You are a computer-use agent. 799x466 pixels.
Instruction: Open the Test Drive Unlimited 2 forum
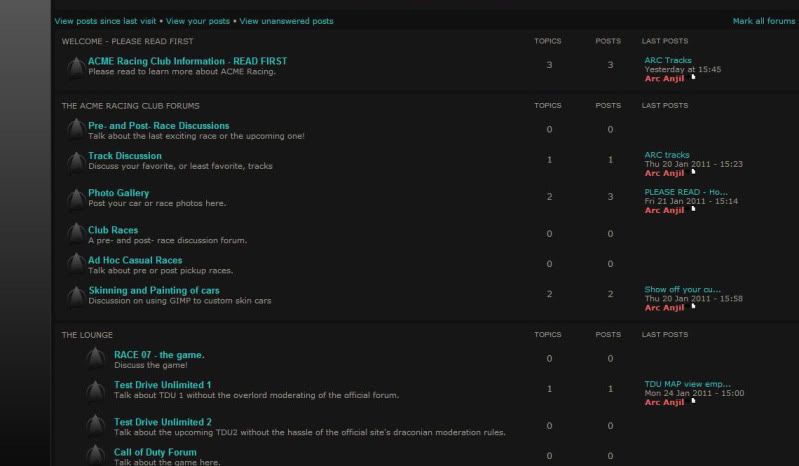pos(162,422)
